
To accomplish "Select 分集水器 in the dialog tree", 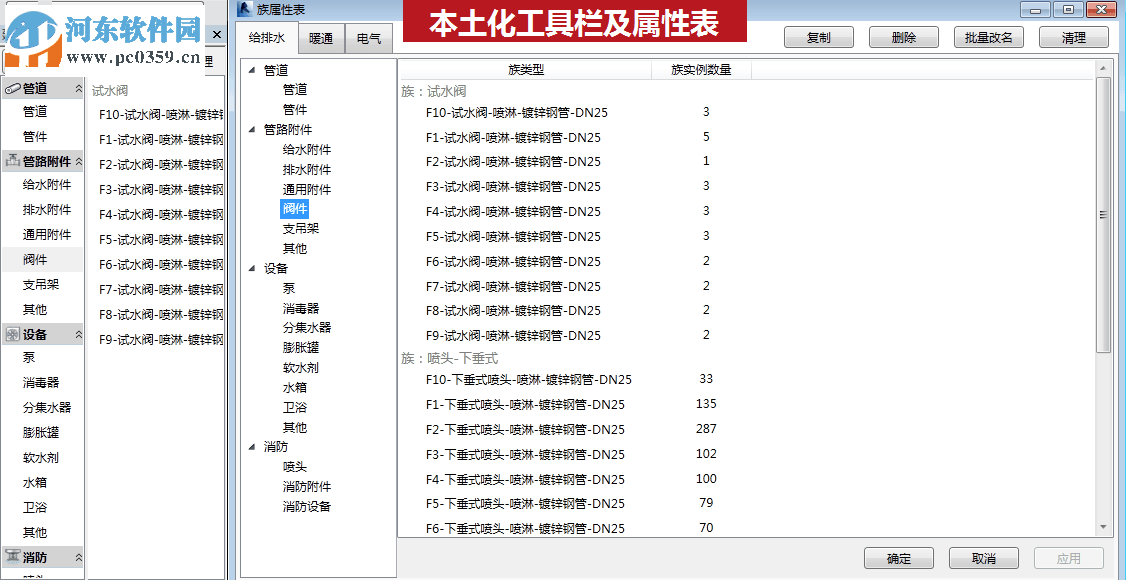I will (x=307, y=327).
